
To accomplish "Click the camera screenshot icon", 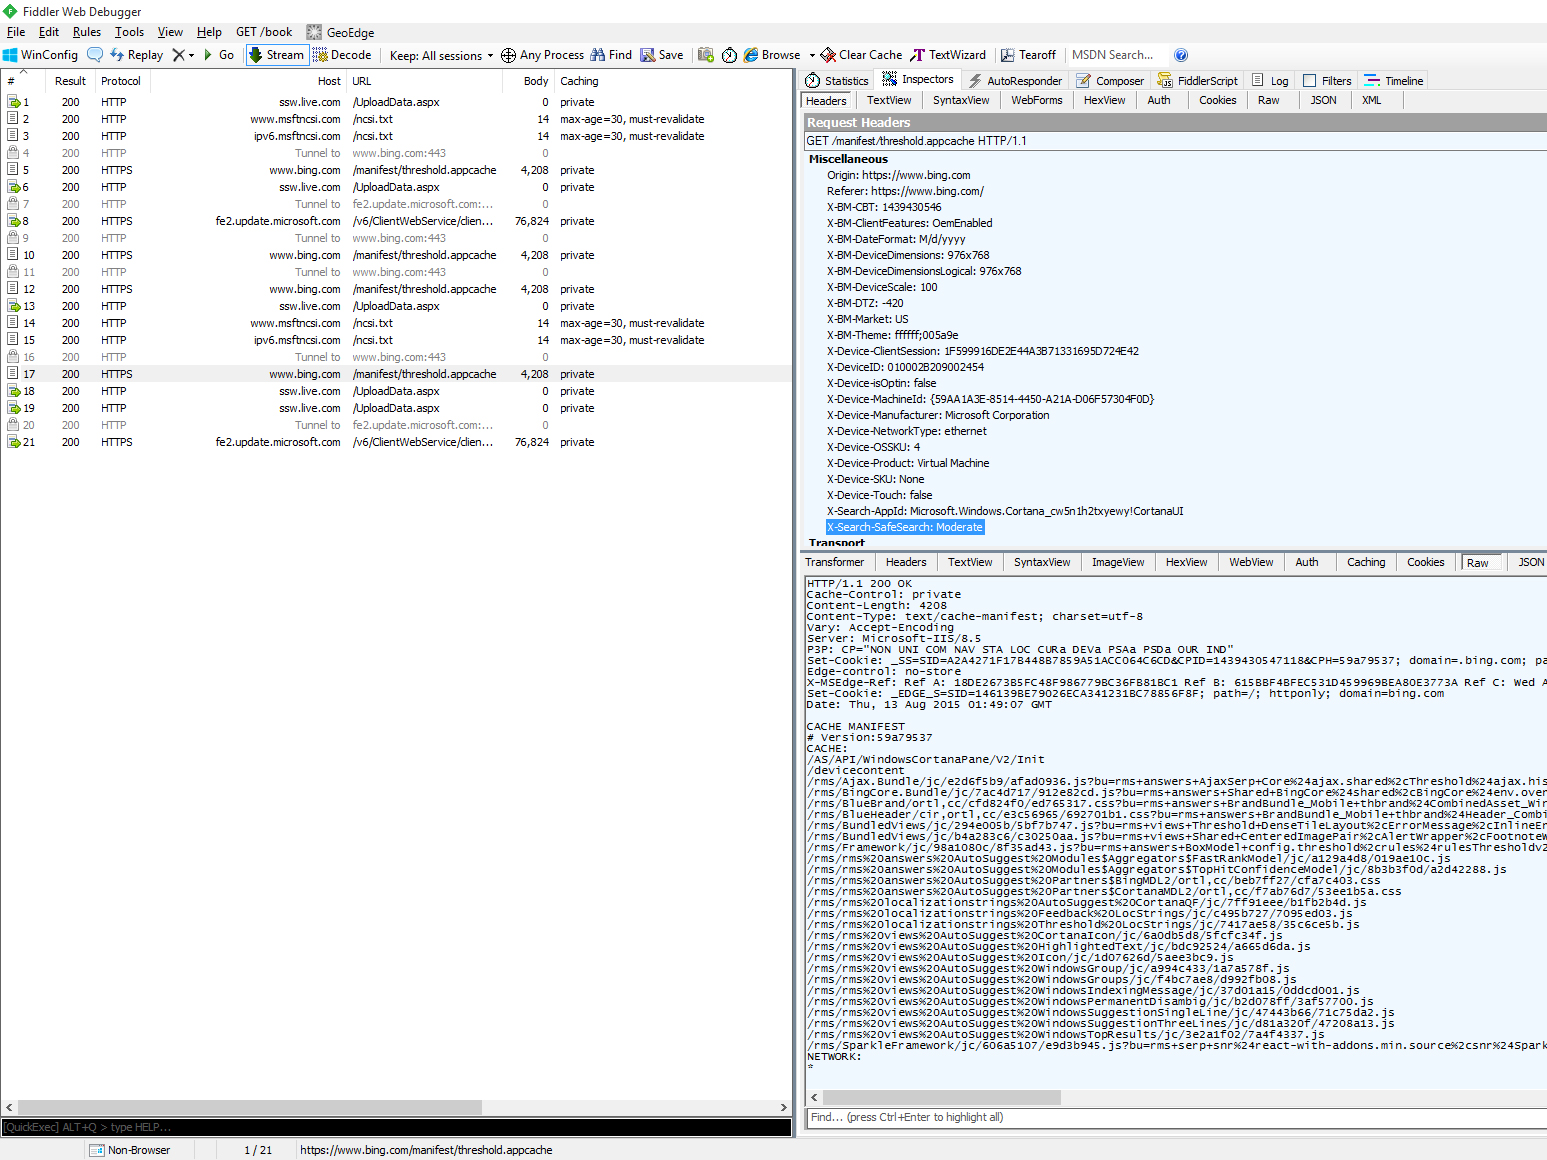I will (706, 55).
